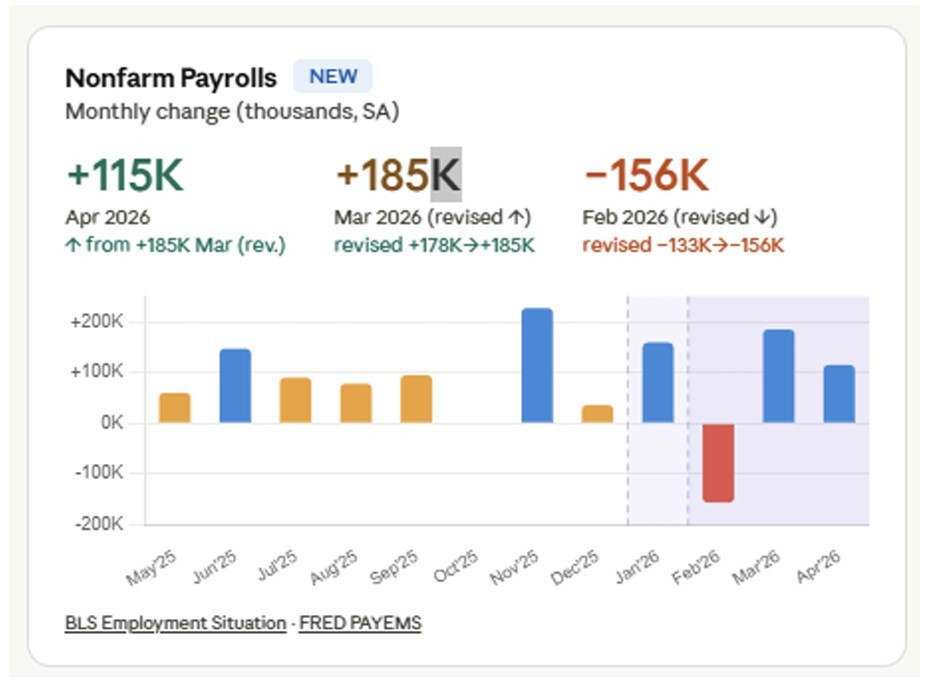Select the Jan'26 blue bar
This screenshot has height=690, width=926.
pos(658,383)
